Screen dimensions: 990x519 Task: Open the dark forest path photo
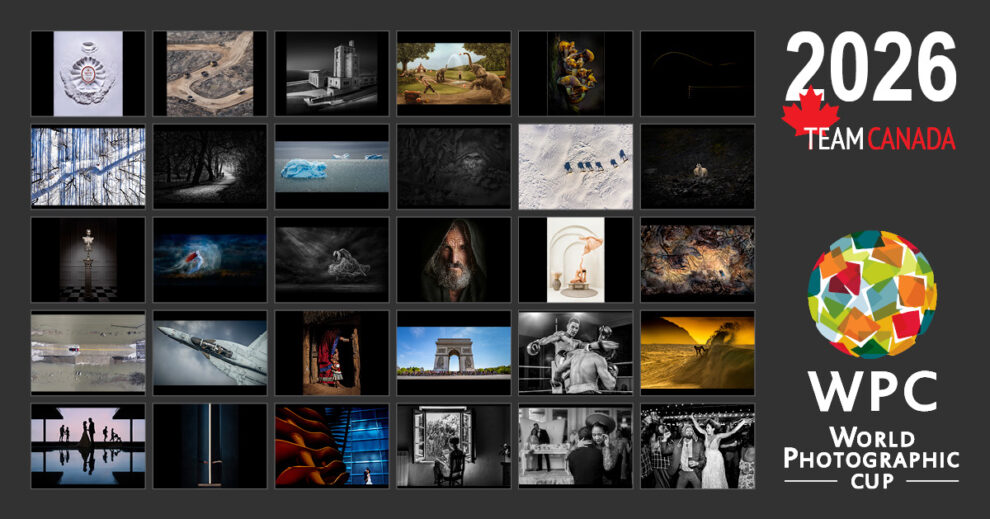(x=210, y=166)
